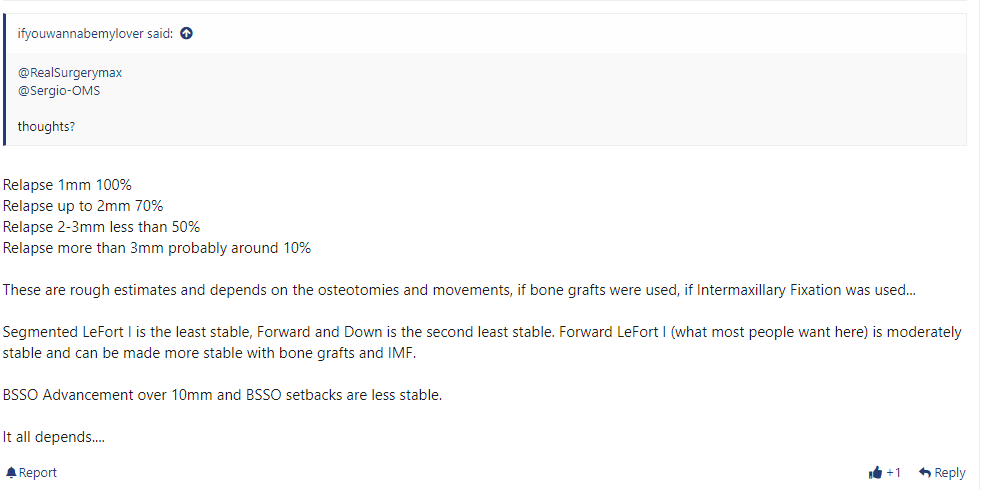Open the @RealSurgerymax mention

[70, 73]
